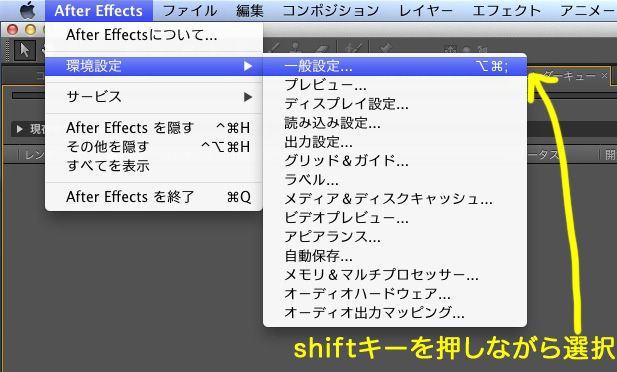Select オーディオ出力マッピング... preferences

pyautogui.click(x=395, y=313)
